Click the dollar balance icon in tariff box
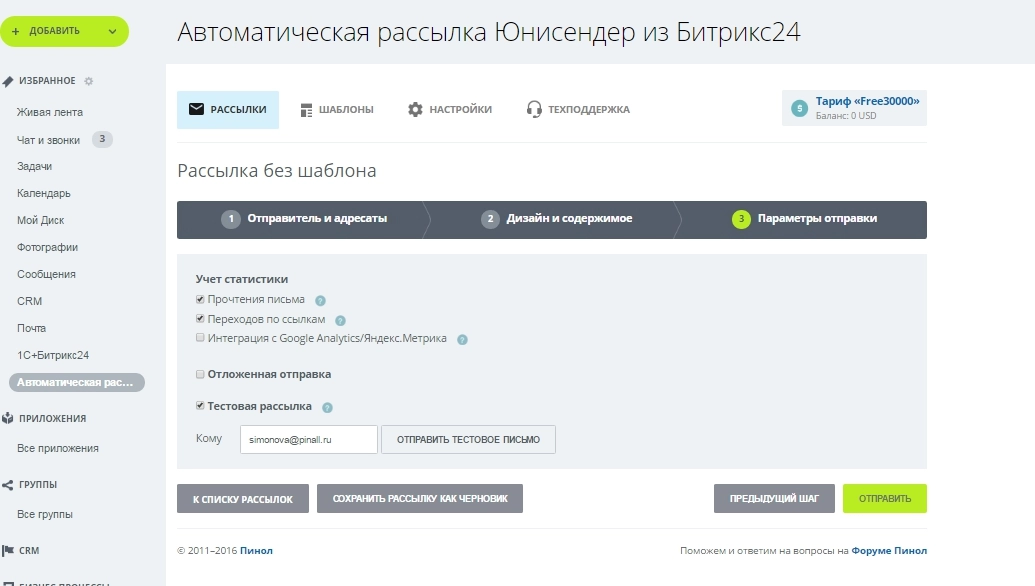Image resolution: width=1035 pixels, height=586 pixels. (x=799, y=108)
